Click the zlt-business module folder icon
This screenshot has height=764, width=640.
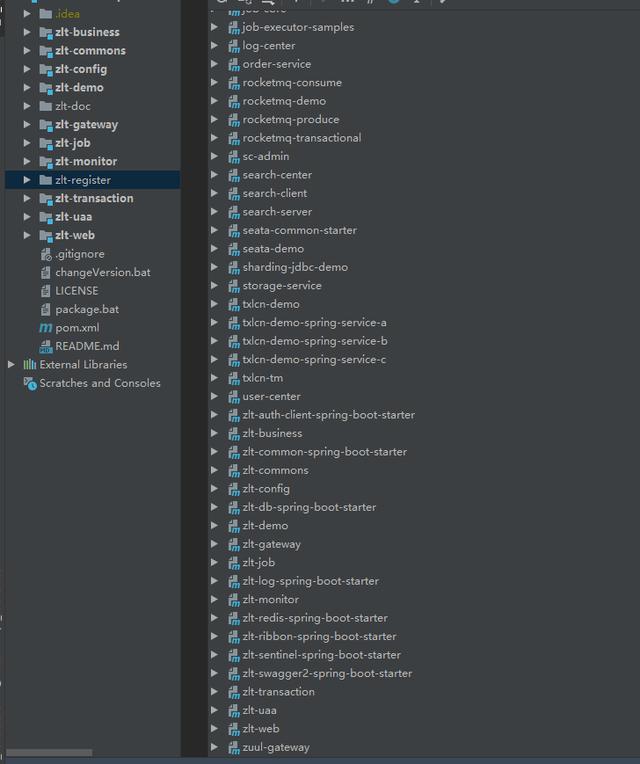click(46, 32)
